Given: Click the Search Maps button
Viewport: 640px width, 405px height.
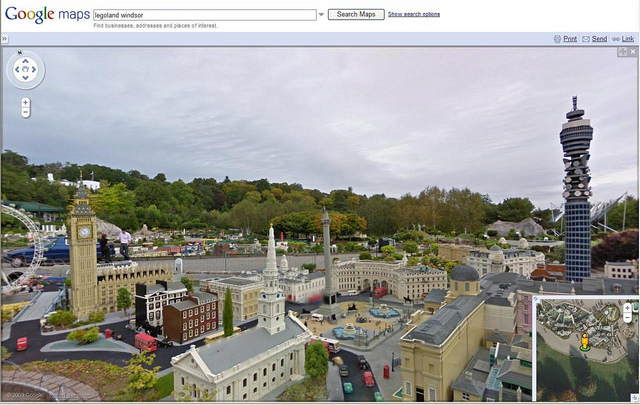Looking at the screenshot, I should point(356,15).
